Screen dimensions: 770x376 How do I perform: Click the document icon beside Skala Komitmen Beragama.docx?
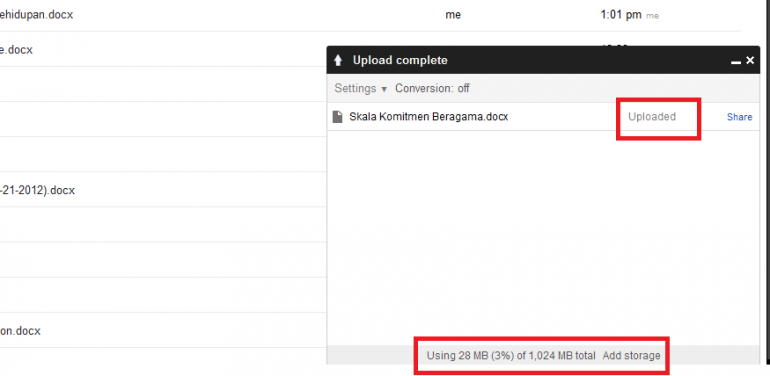(x=337, y=117)
